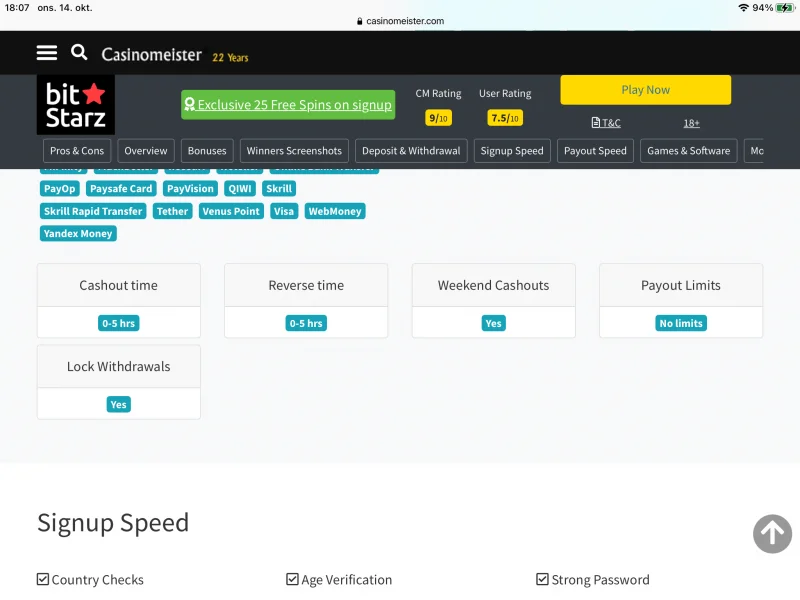The image size is (800, 600).
Task: Jump to Bonuses section
Action: pos(207,151)
